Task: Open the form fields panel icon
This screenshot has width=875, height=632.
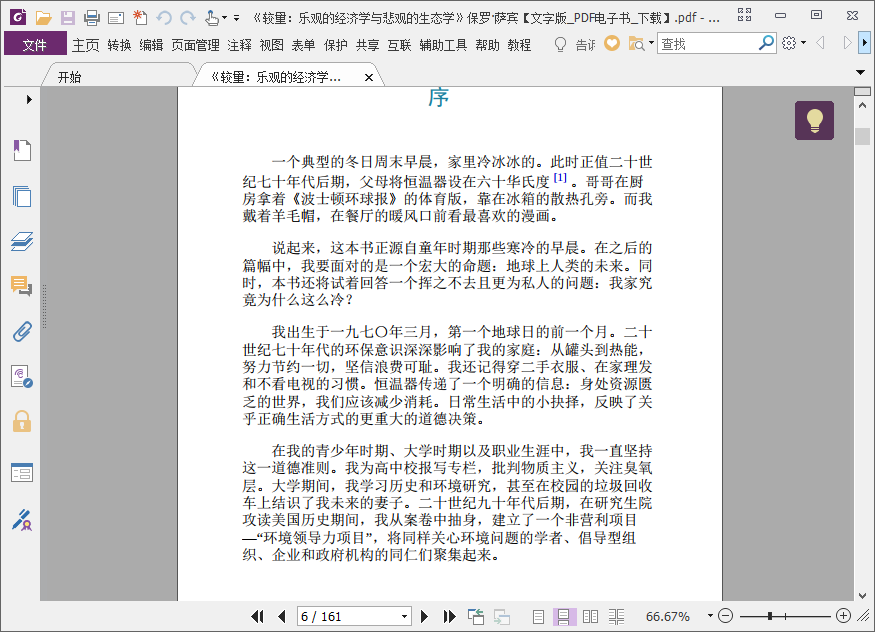Action: point(22,473)
